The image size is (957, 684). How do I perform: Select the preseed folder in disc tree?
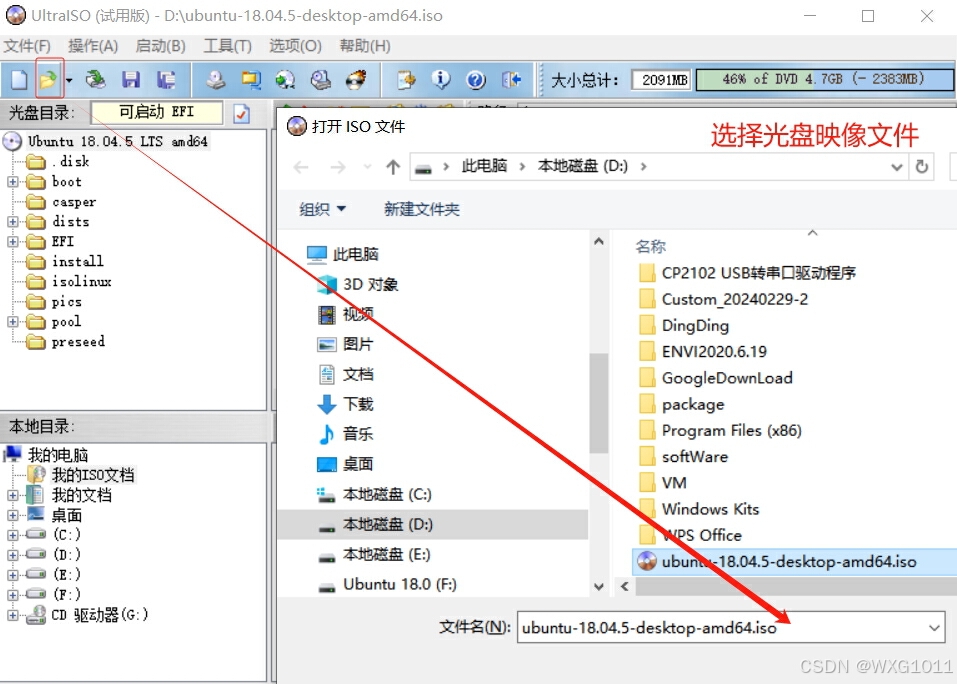78,342
